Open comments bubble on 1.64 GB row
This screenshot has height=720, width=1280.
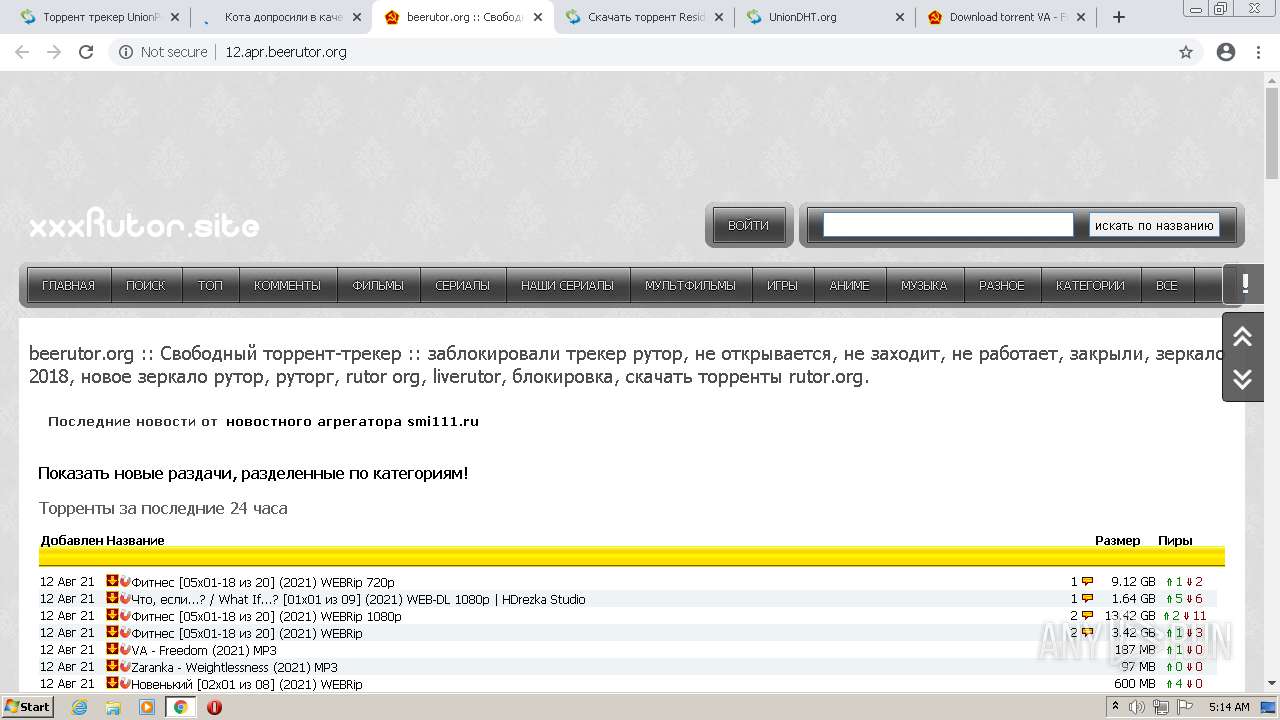(1087, 599)
